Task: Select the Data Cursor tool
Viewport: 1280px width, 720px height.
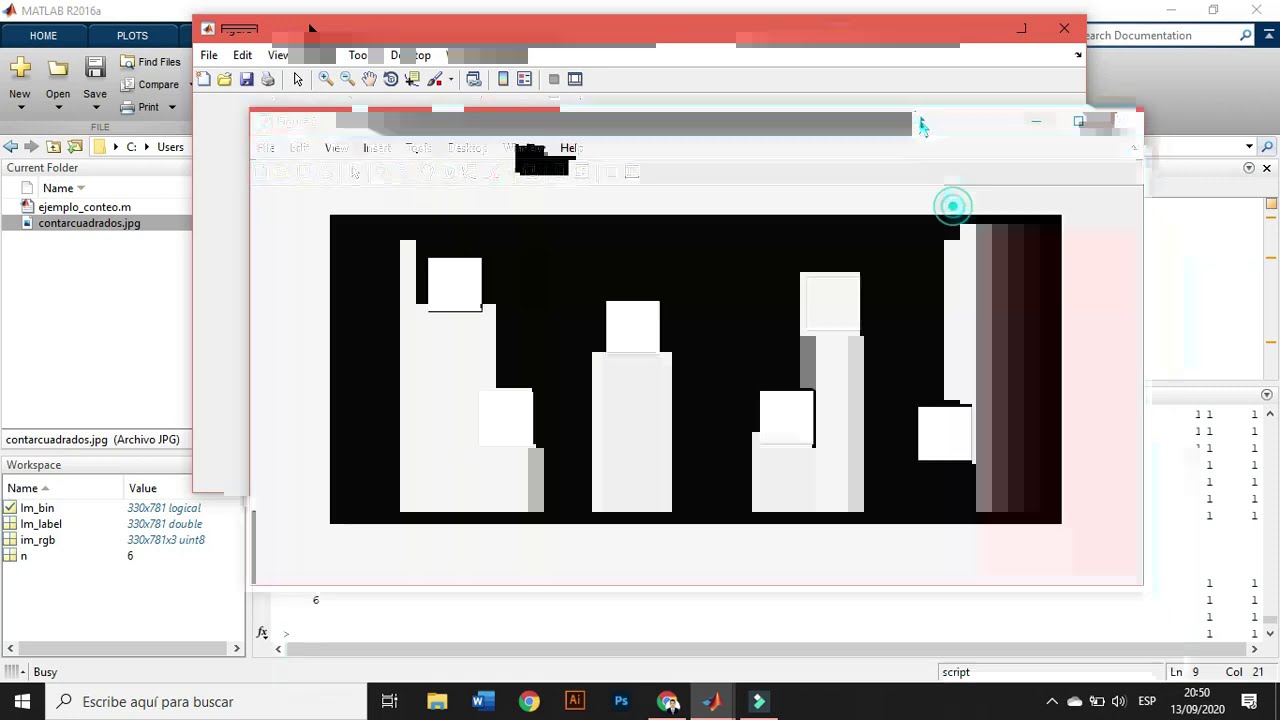Action: click(412, 79)
